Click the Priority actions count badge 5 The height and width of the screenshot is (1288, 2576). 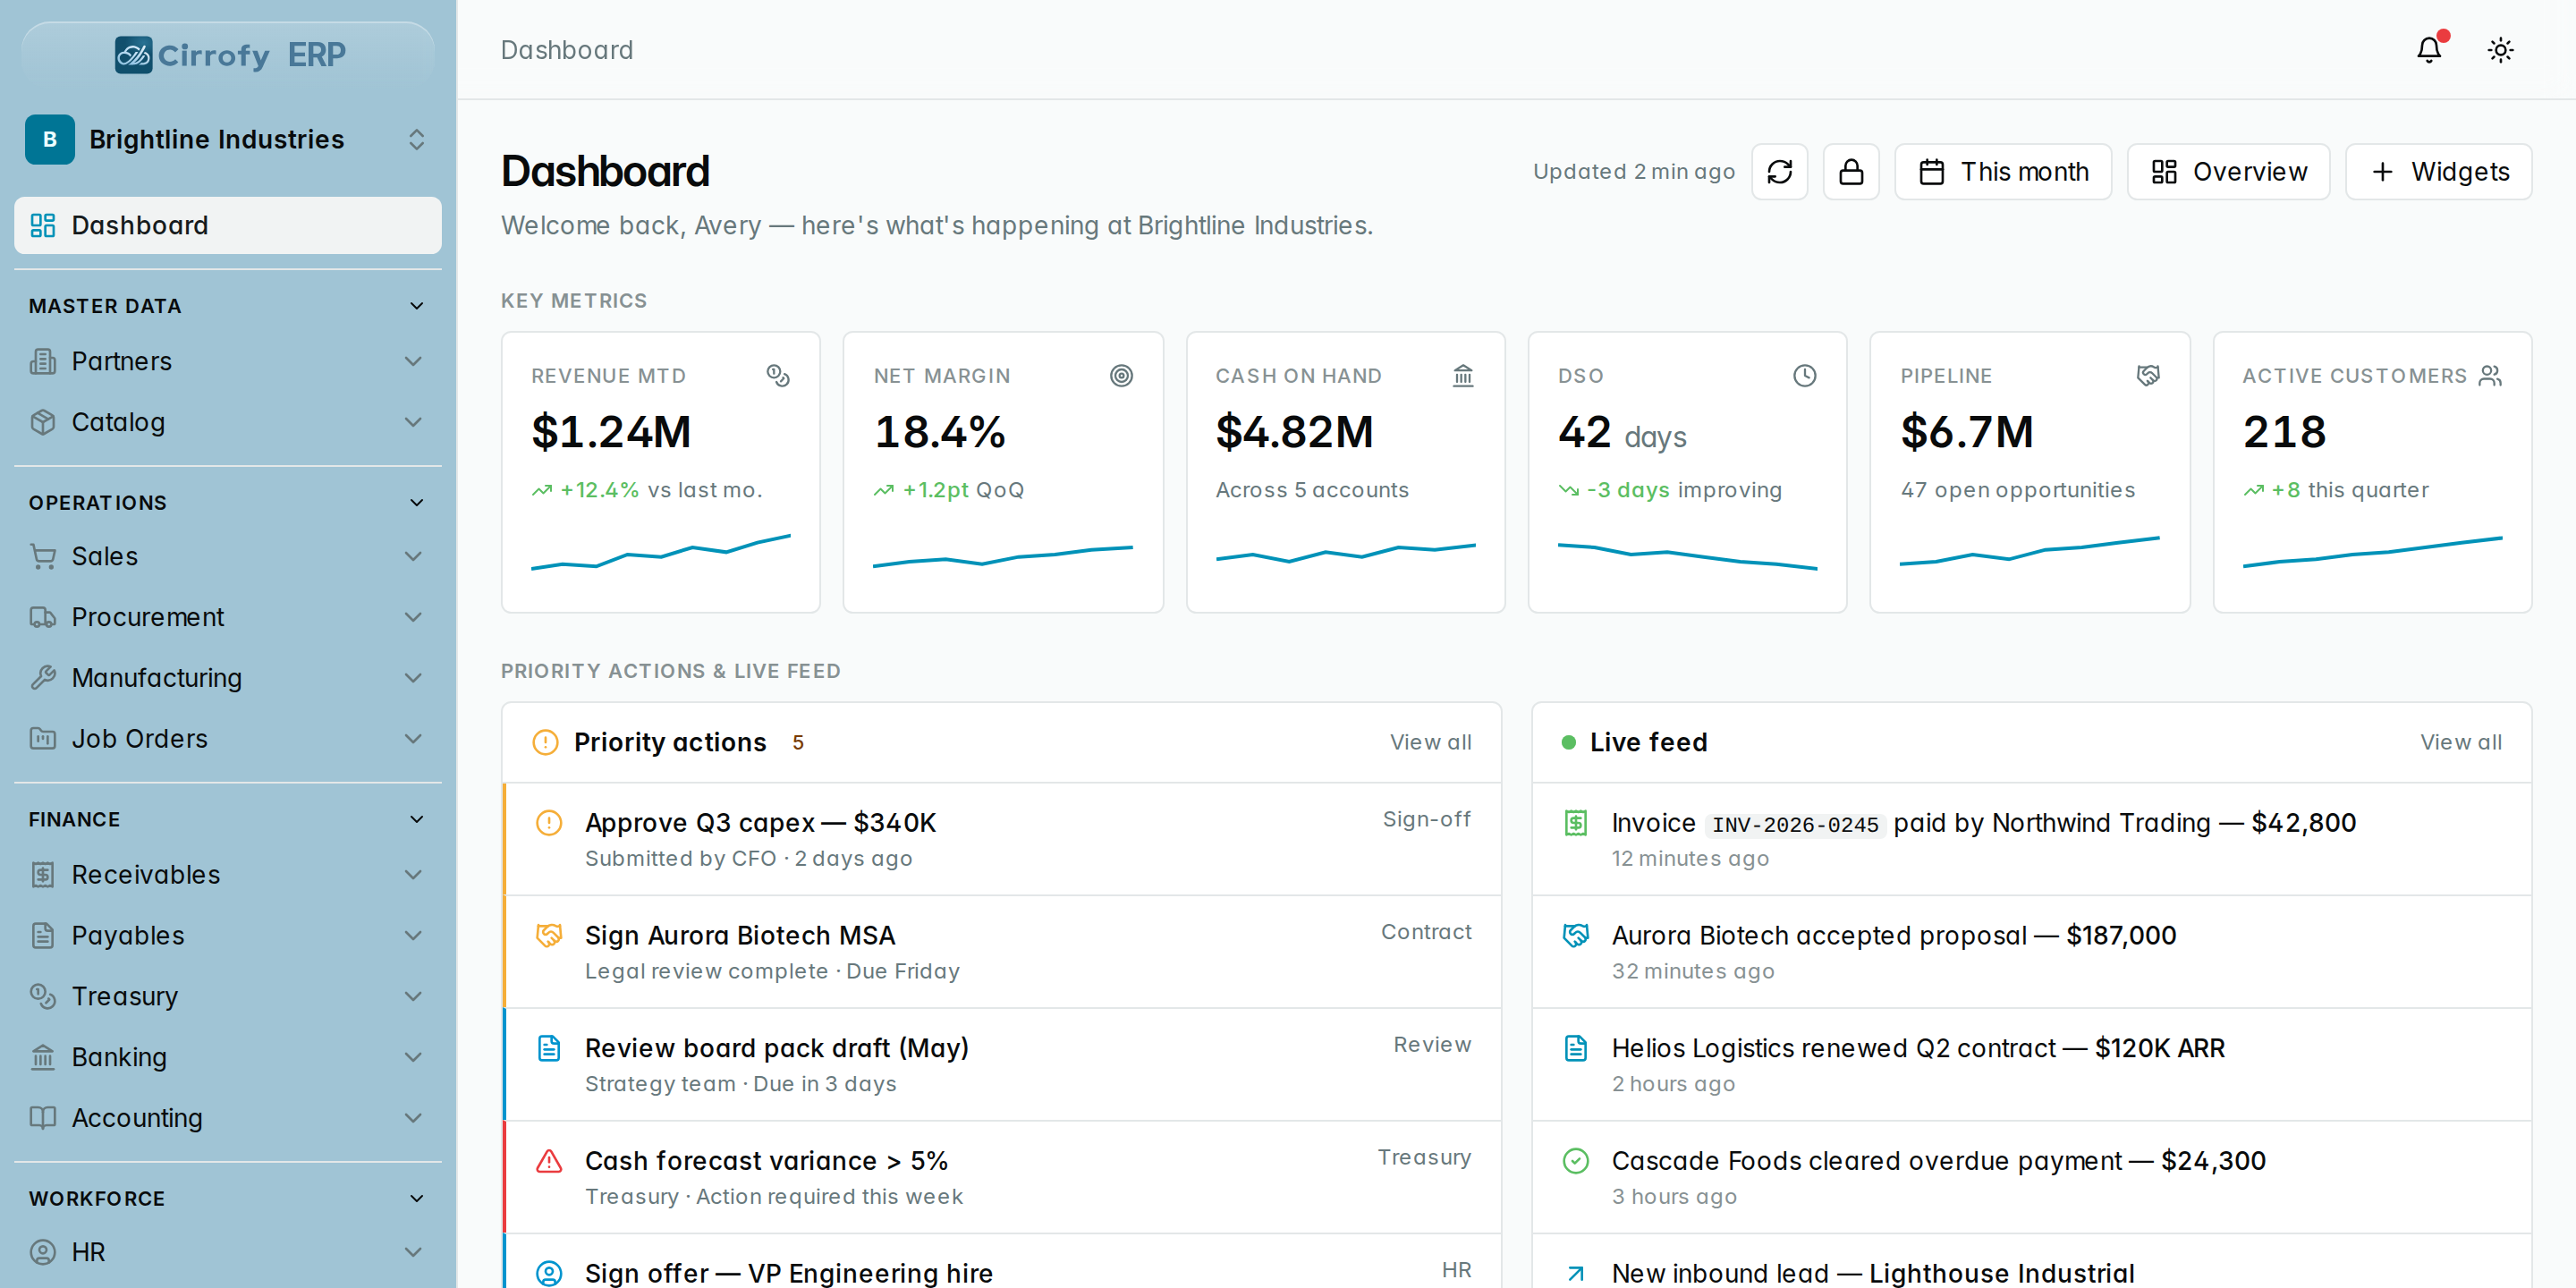[798, 742]
